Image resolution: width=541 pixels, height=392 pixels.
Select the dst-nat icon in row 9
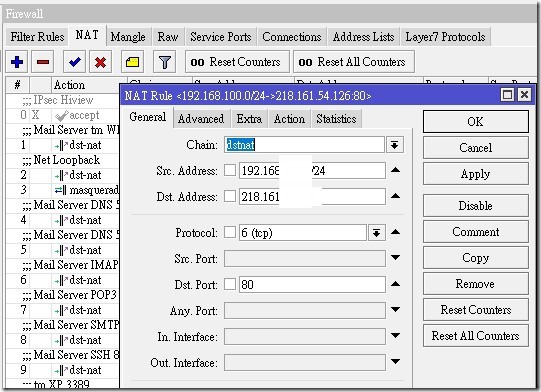coord(61,371)
